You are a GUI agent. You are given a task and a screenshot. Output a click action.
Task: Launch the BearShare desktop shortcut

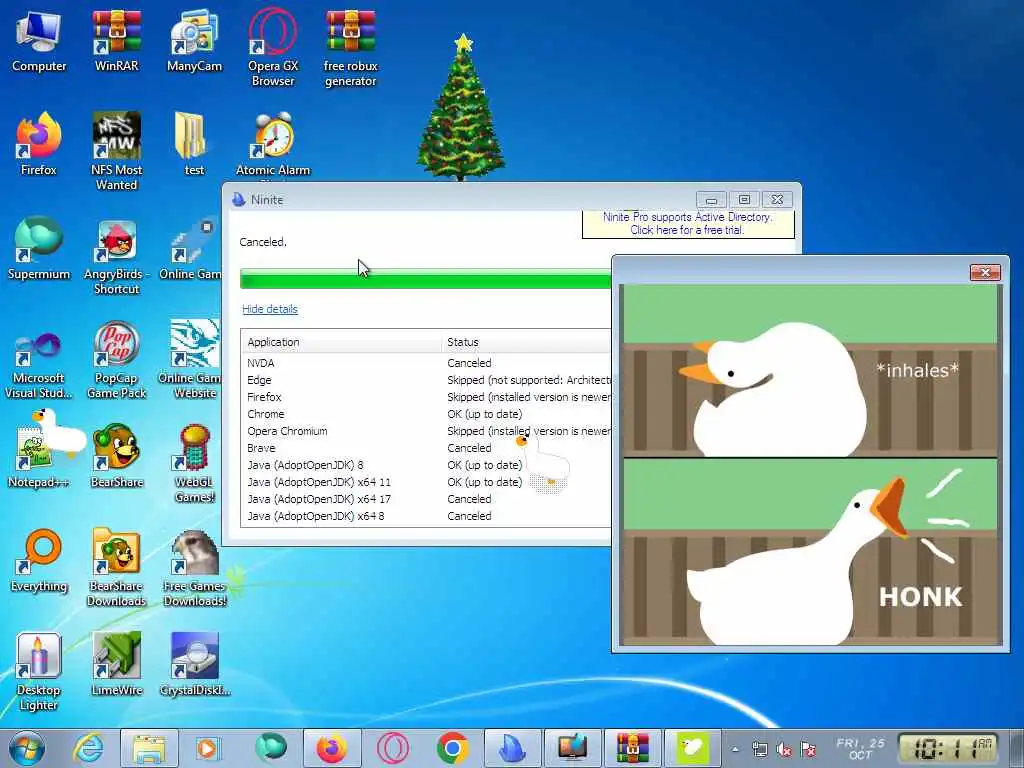116,455
